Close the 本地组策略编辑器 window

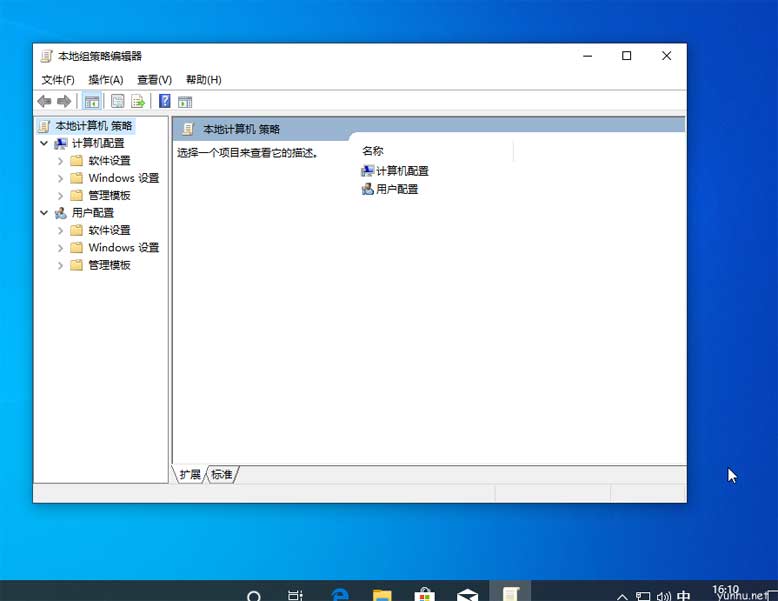[x=666, y=56]
